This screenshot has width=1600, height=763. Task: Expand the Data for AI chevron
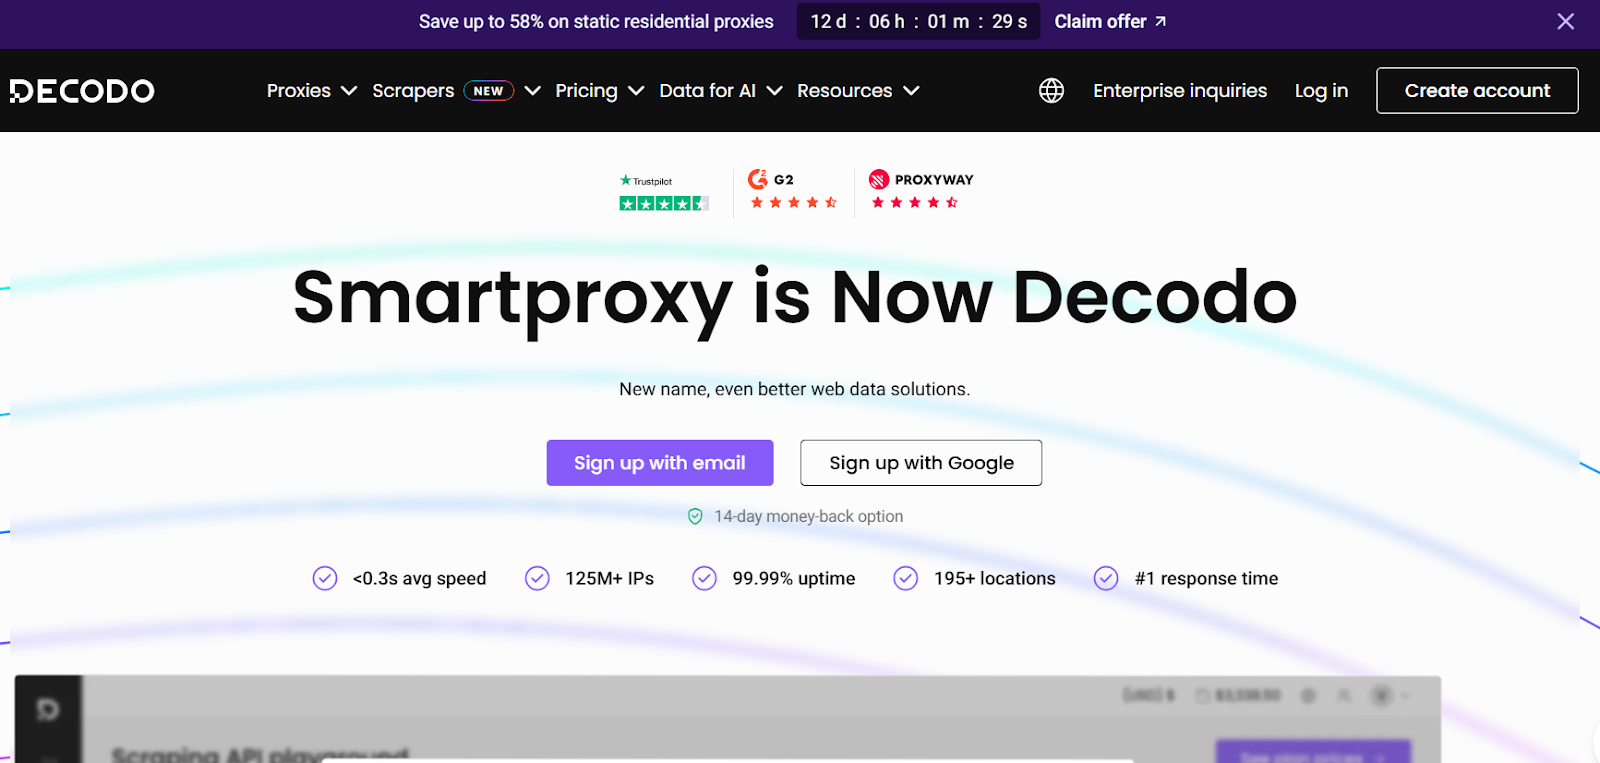(x=774, y=91)
